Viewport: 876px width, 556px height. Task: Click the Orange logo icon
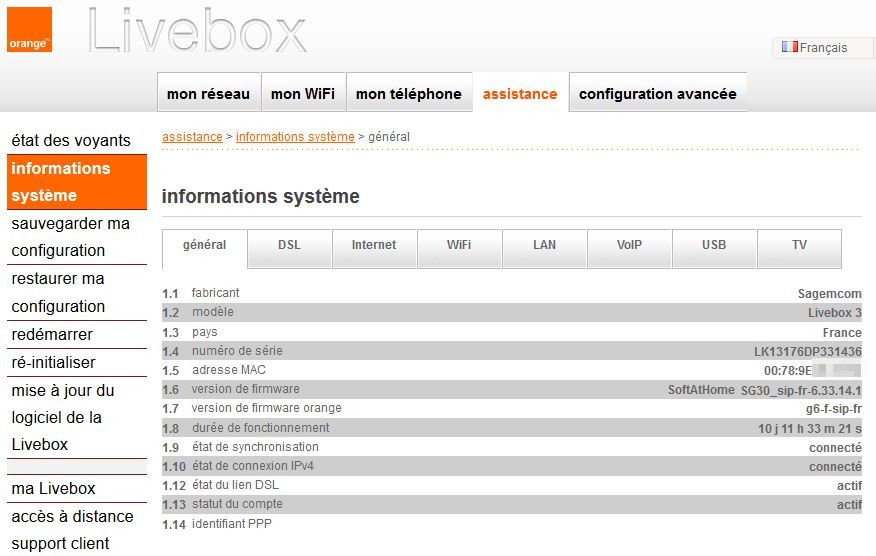click(x=29, y=30)
